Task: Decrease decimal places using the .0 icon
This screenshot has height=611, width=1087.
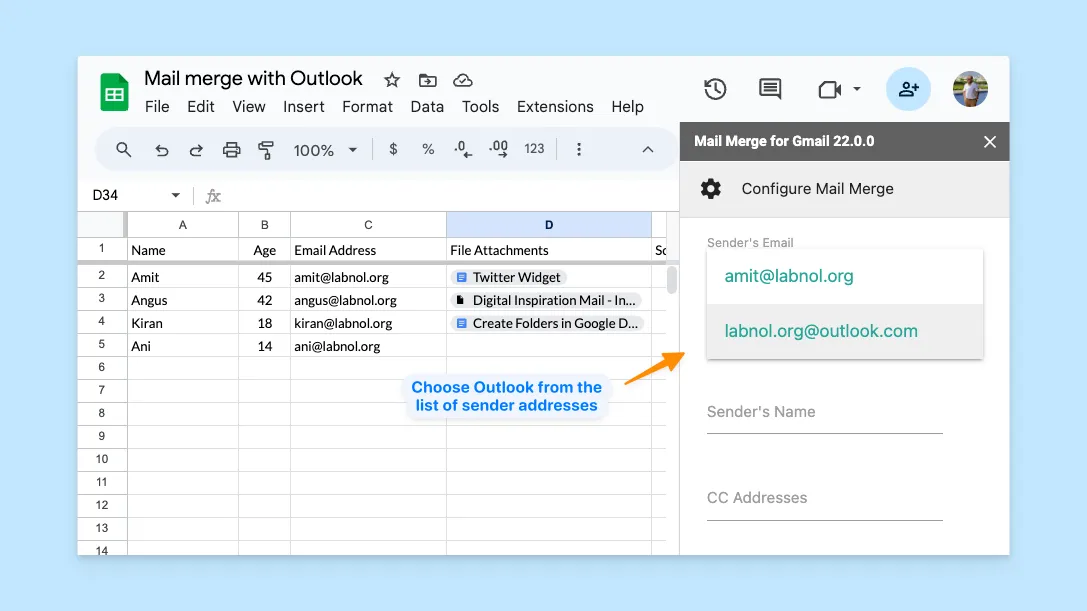Action: (462, 148)
